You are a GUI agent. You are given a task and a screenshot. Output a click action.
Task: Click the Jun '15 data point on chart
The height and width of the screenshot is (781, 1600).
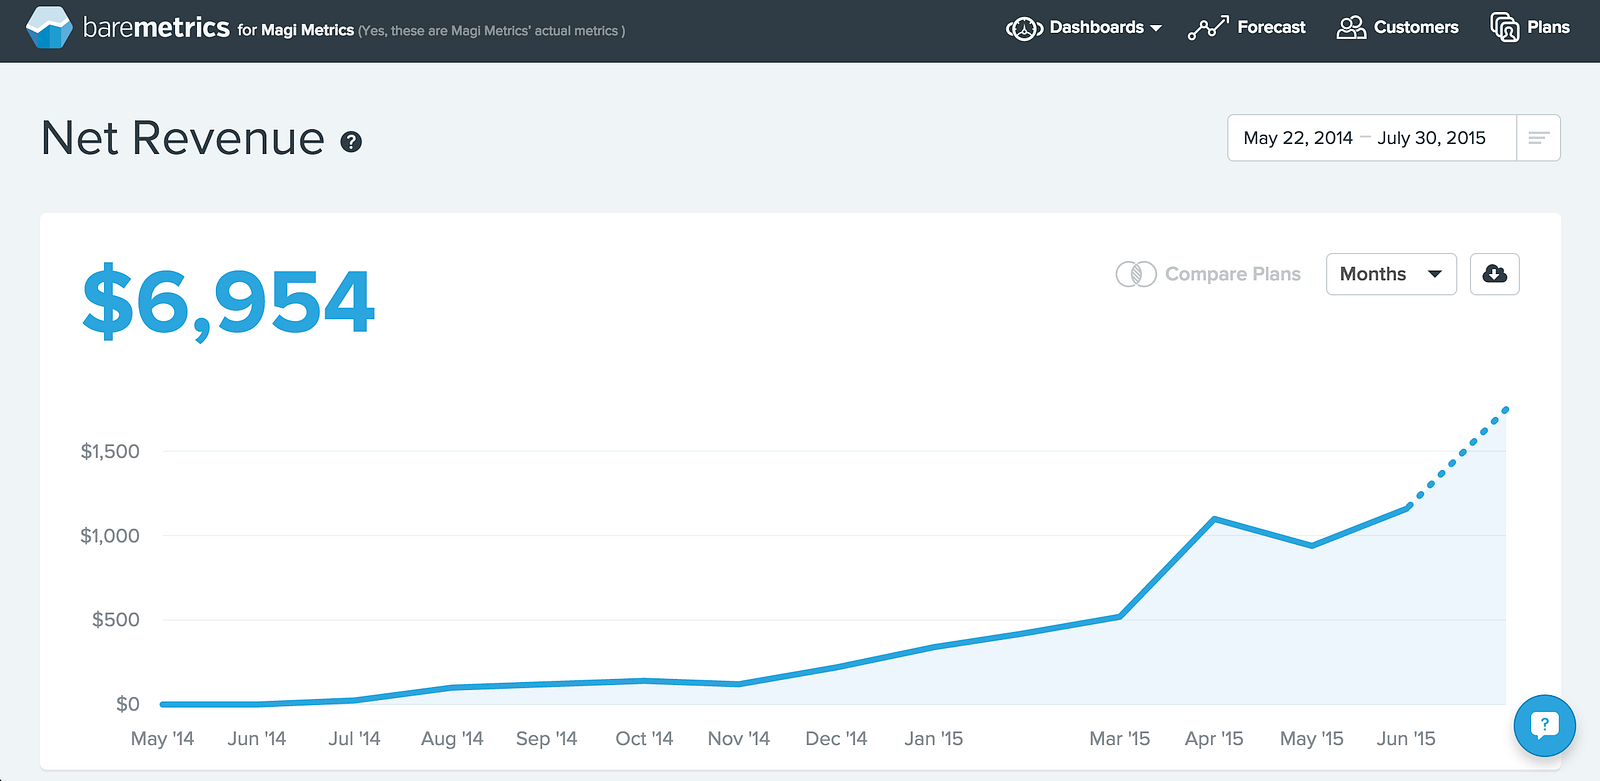click(1407, 508)
